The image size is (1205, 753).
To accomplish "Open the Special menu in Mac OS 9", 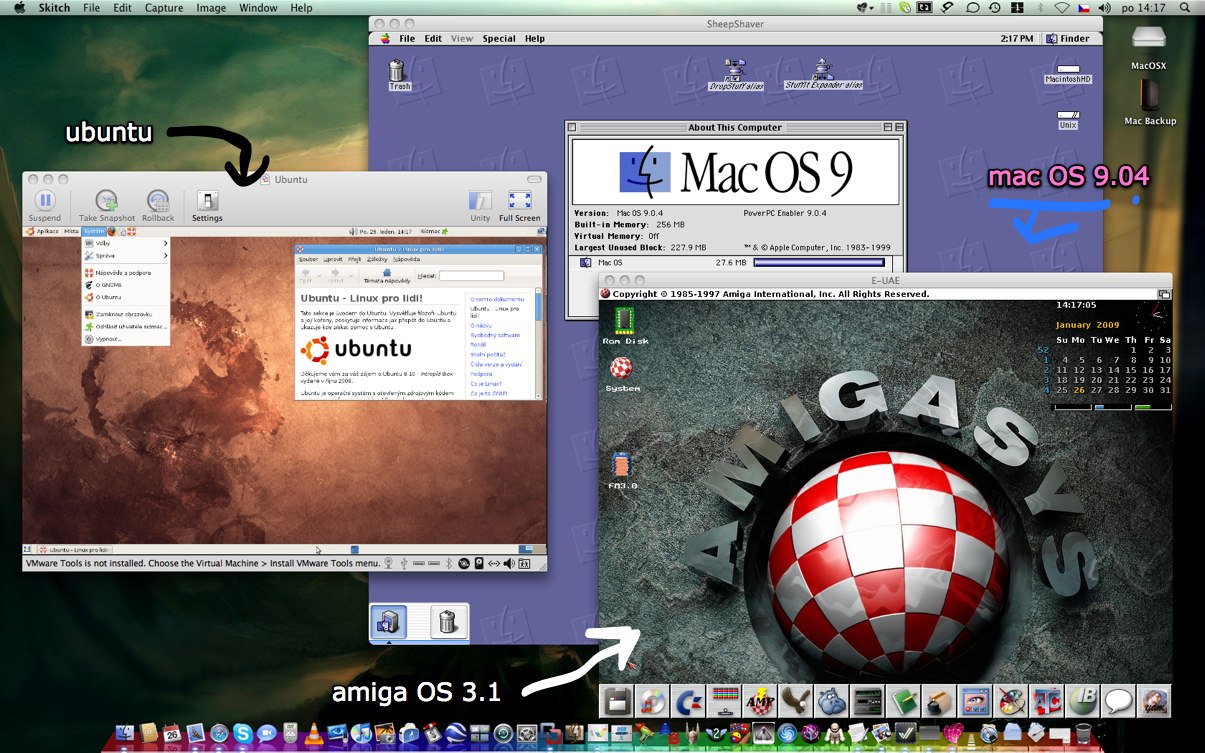I will [498, 39].
